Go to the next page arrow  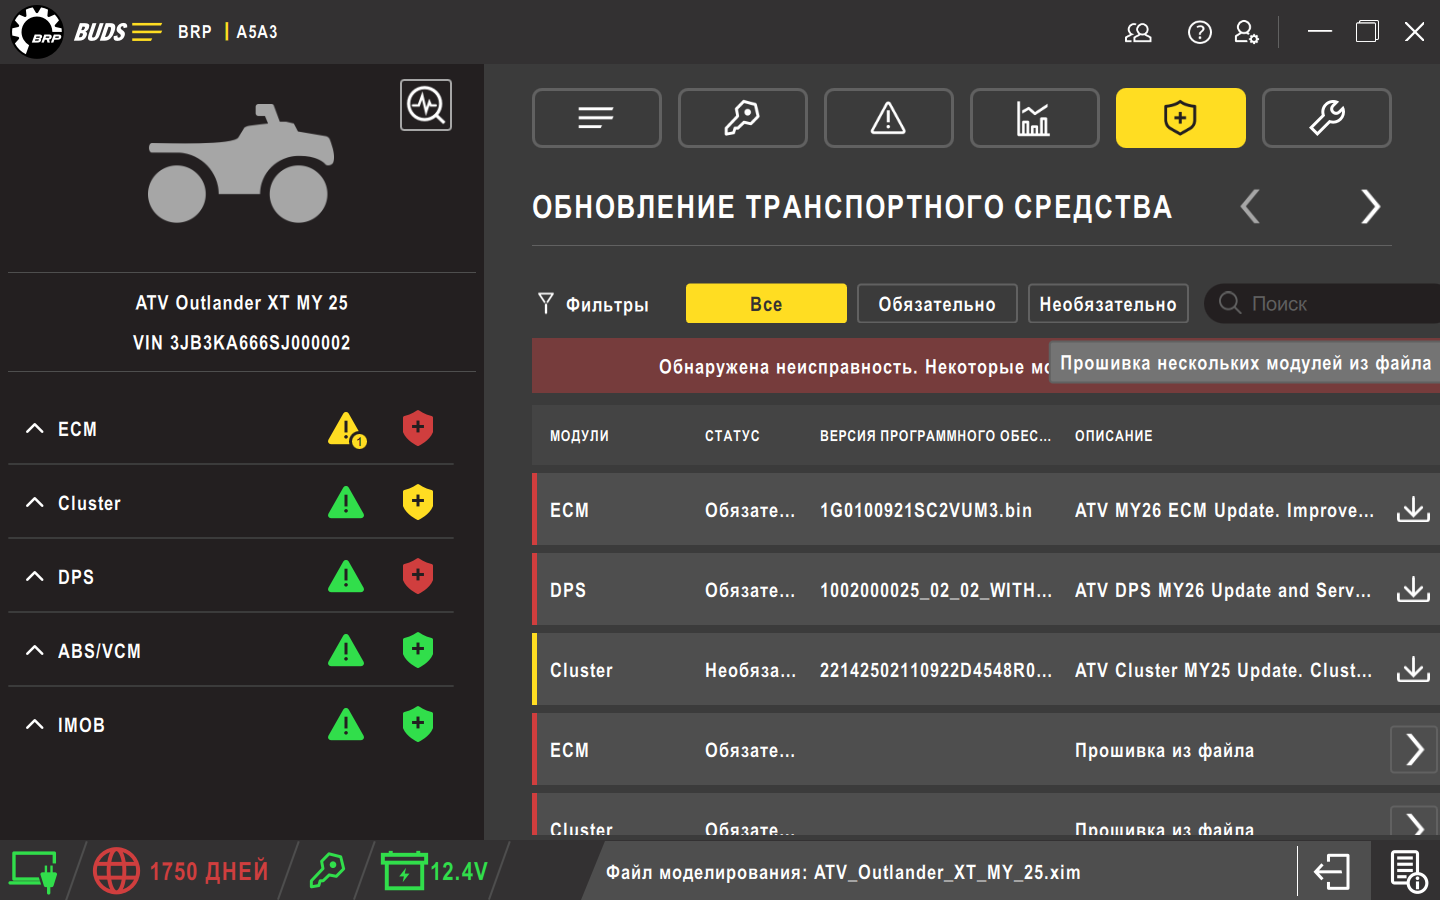[x=1370, y=207]
